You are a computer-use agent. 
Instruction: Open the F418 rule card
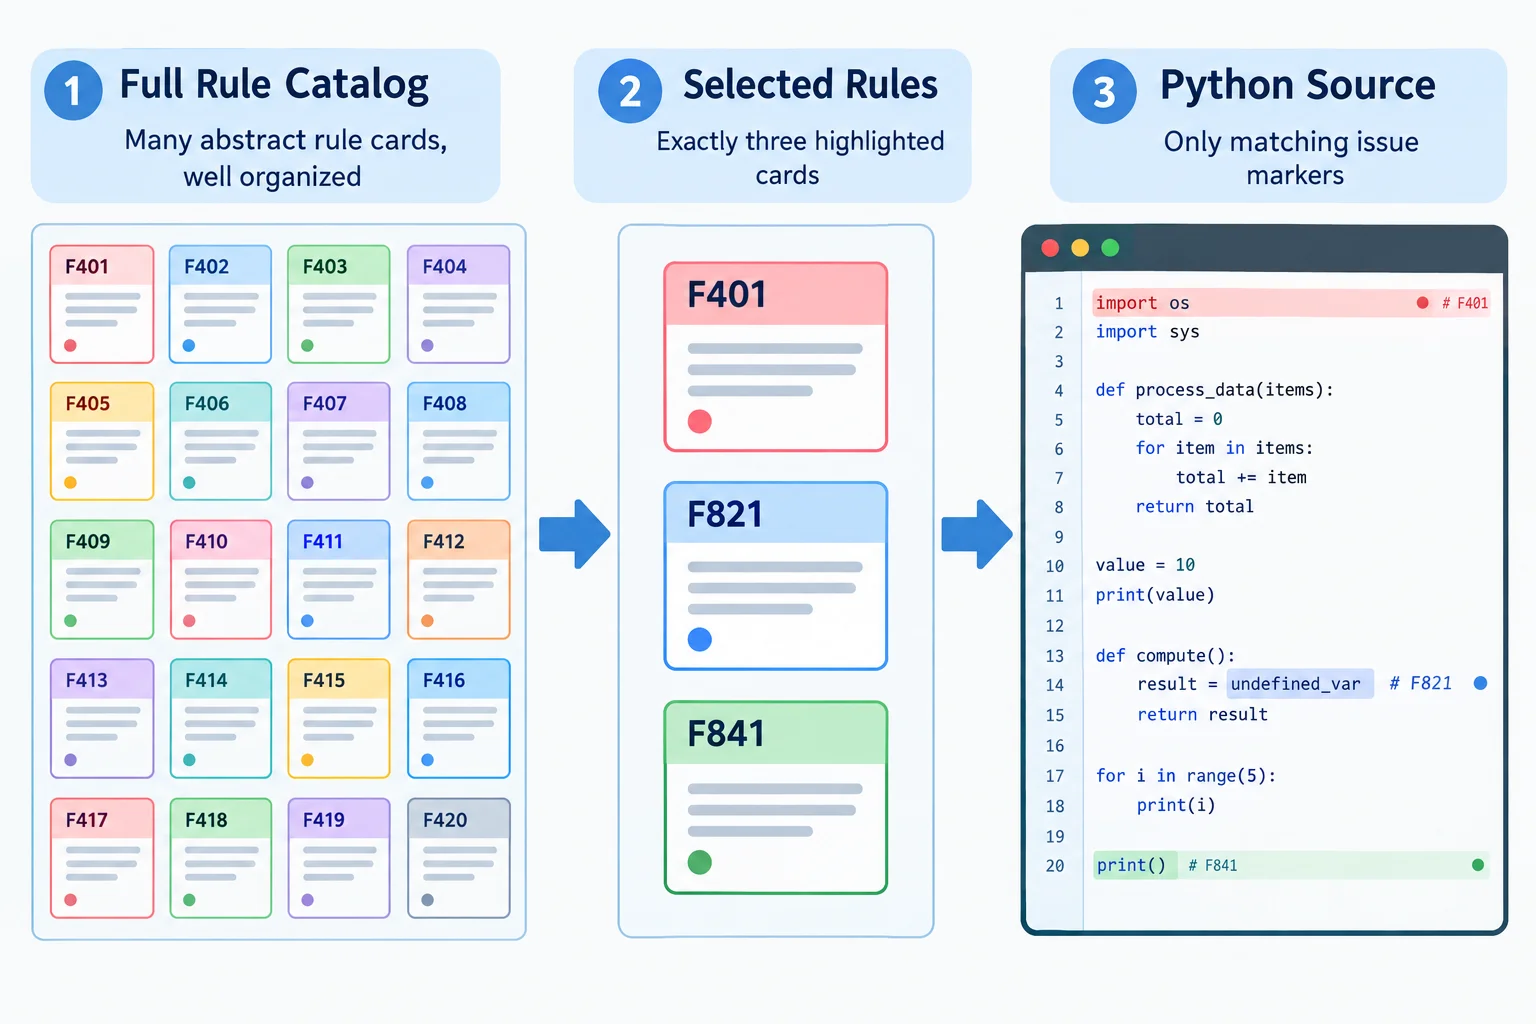pyautogui.click(x=220, y=858)
